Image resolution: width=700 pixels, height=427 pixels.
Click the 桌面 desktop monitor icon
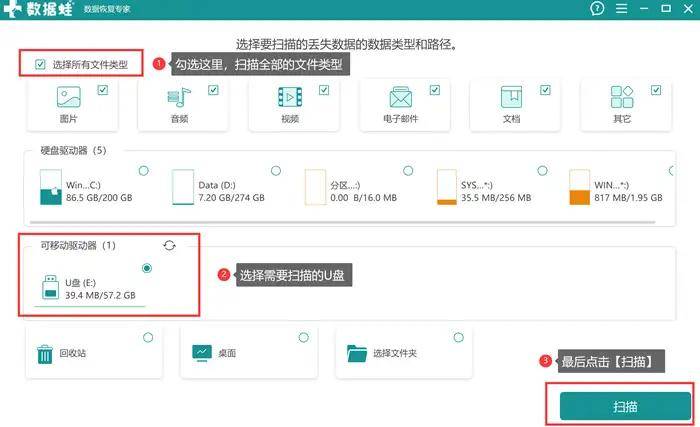pos(202,353)
